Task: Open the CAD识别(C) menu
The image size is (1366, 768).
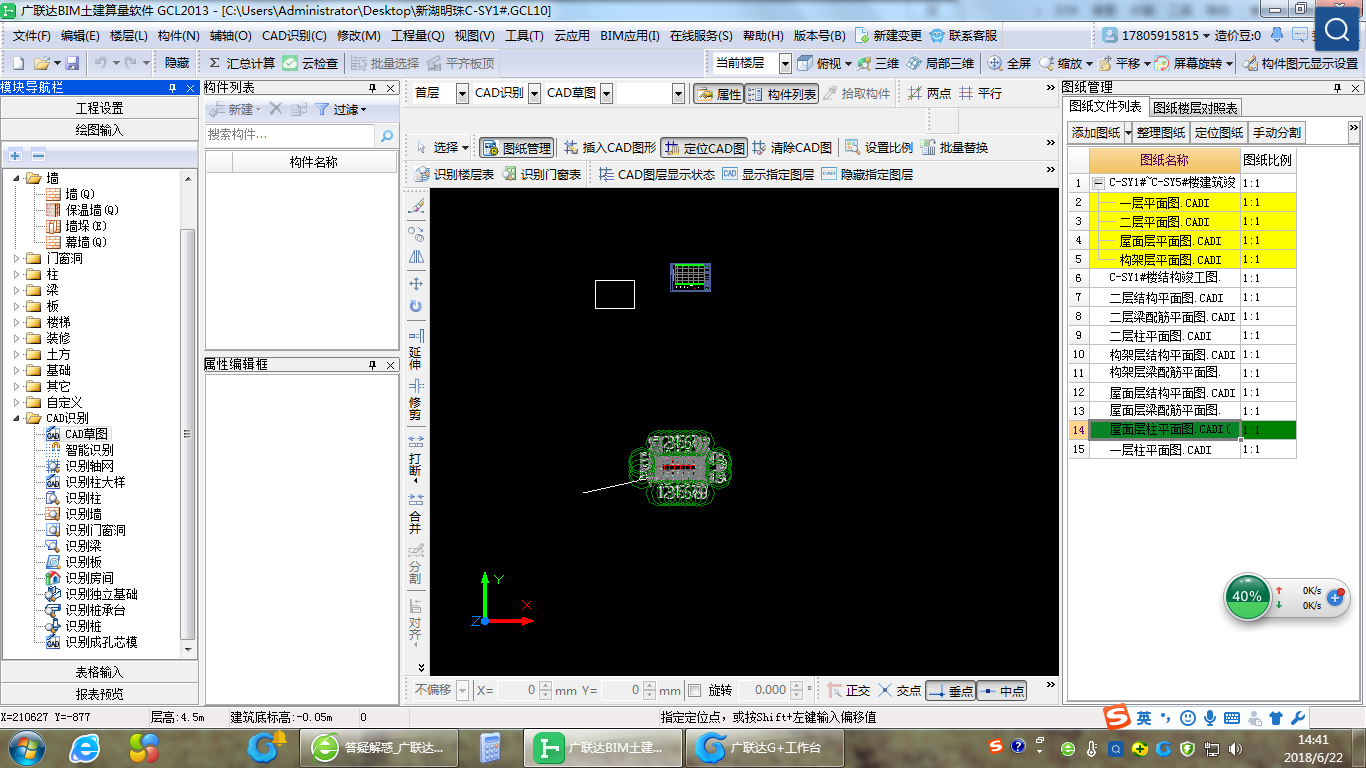Action: (294, 35)
